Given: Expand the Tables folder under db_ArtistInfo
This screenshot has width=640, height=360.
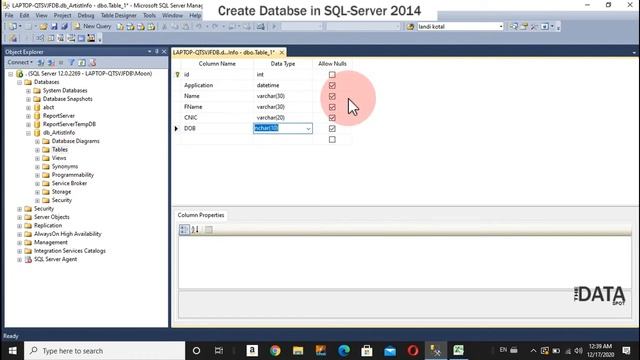Looking at the screenshot, I should pyautogui.click(x=37, y=150).
